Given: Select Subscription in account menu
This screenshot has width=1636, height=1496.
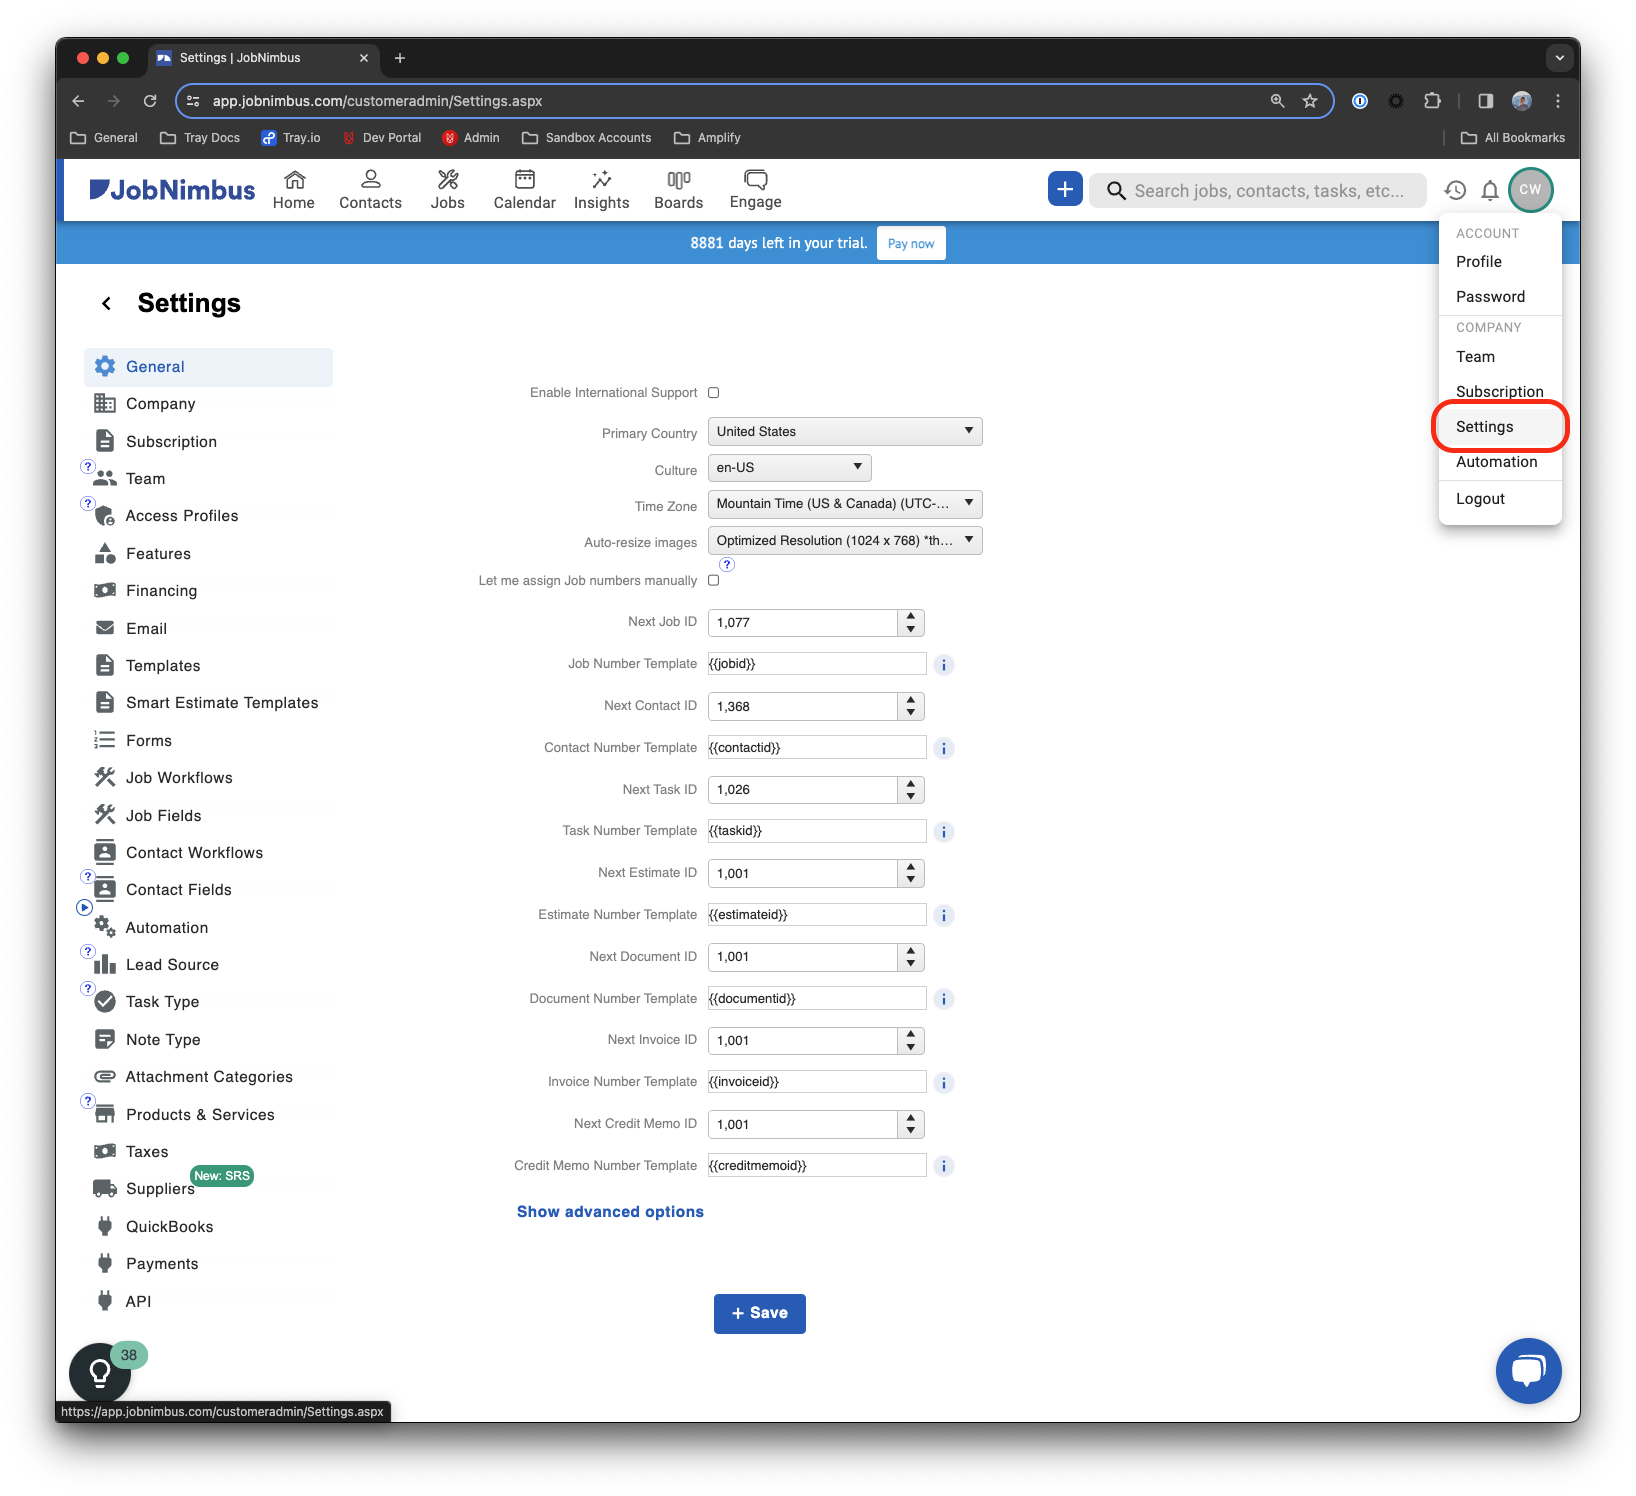Looking at the screenshot, I should tap(1500, 392).
